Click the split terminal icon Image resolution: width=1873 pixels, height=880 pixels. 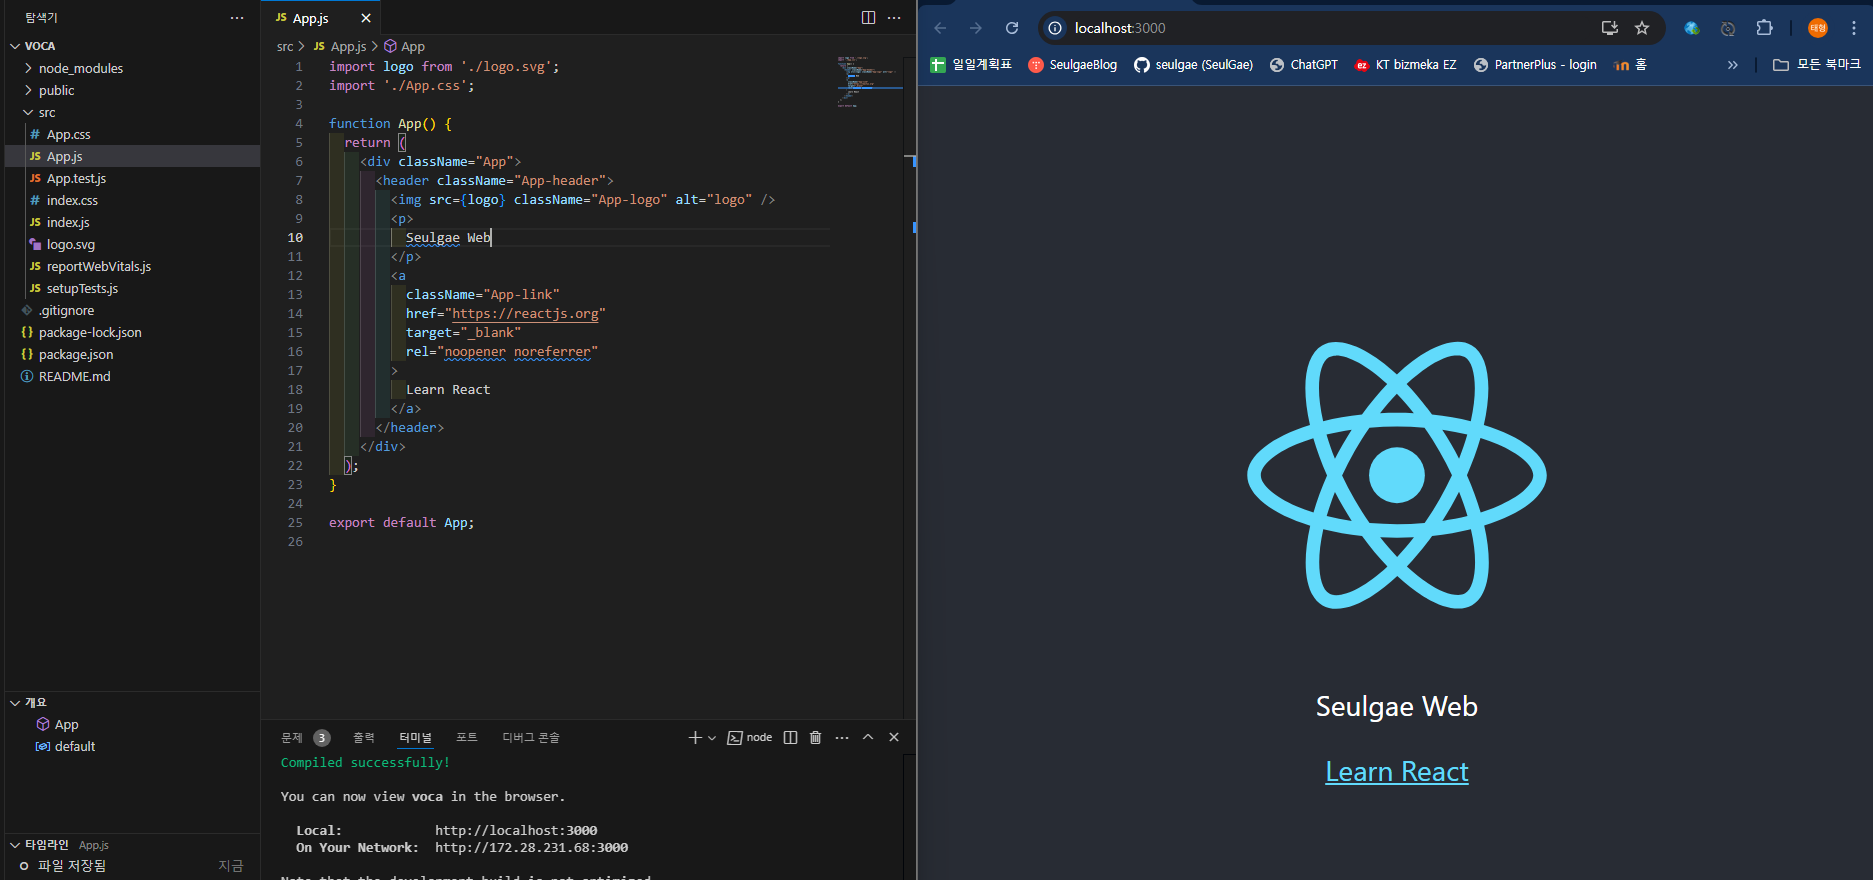tap(791, 738)
